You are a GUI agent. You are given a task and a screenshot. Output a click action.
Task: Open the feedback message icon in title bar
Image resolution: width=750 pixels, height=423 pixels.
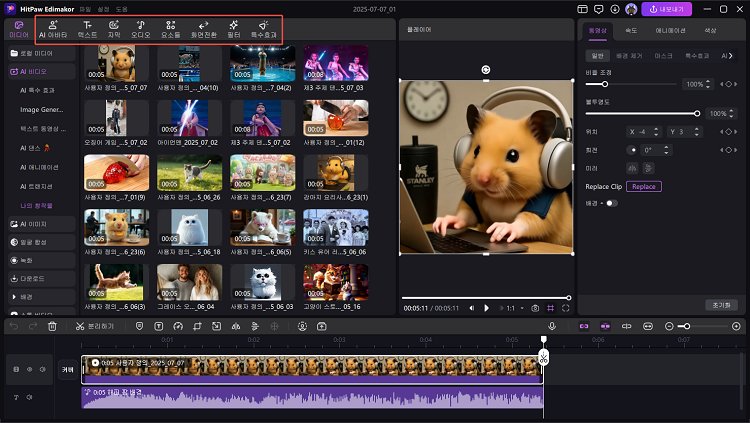click(x=598, y=9)
